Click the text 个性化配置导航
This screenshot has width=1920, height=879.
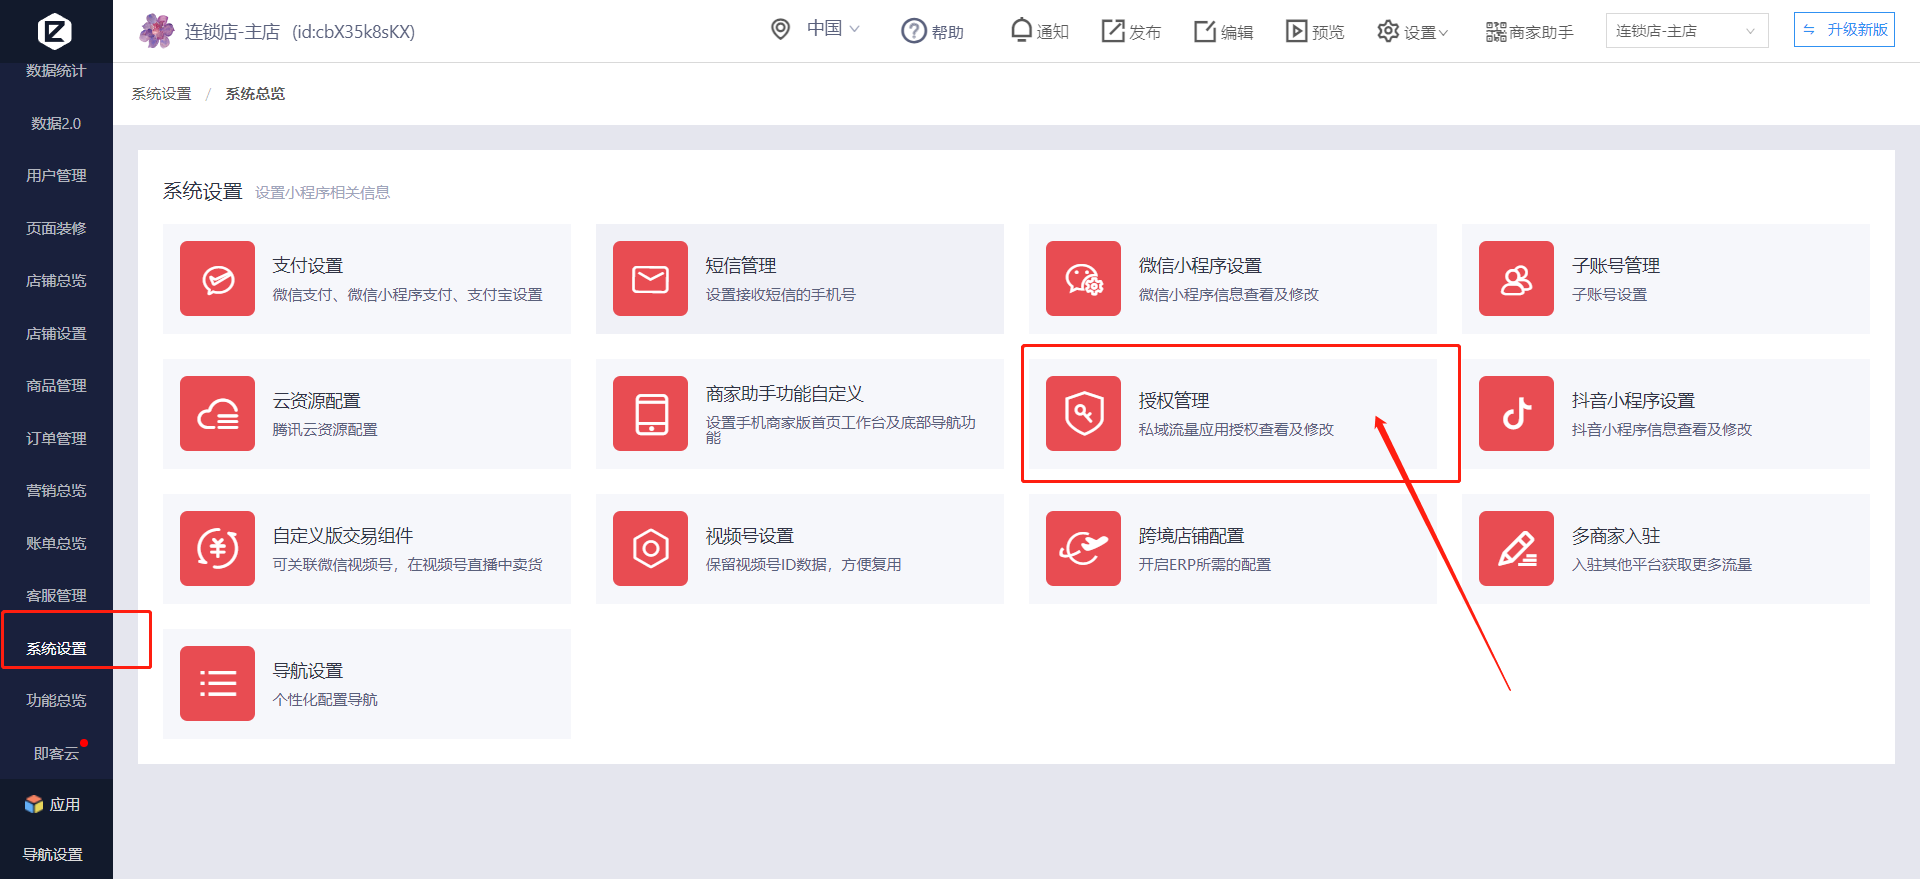325,699
